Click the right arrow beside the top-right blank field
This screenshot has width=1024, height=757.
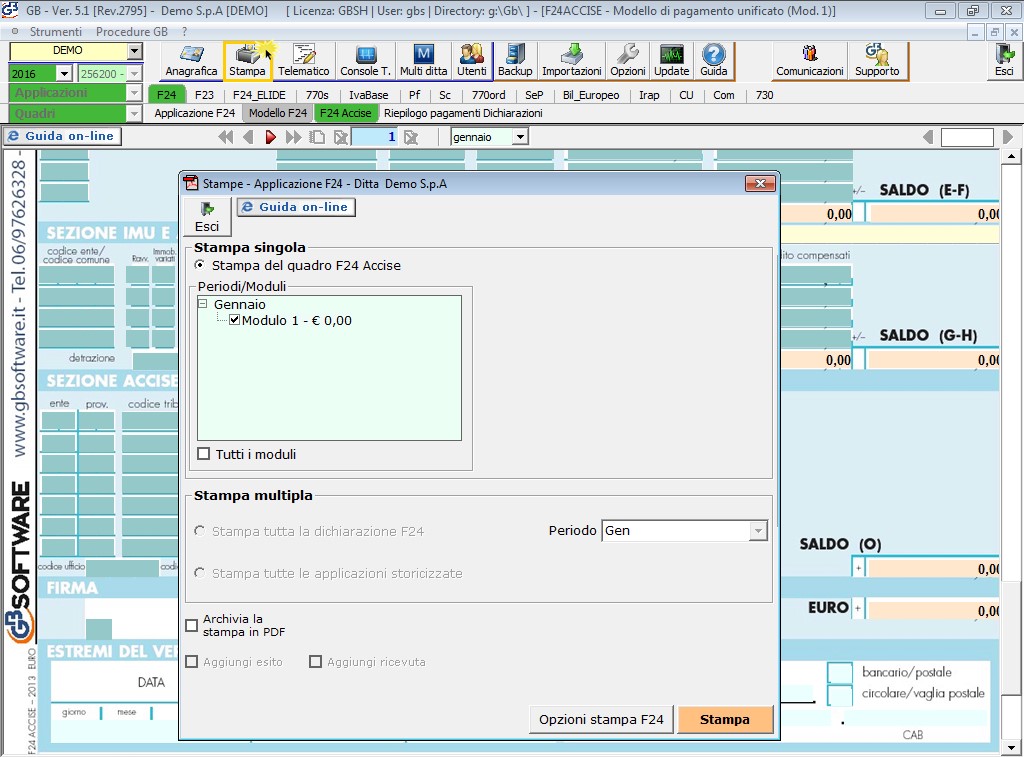coord(1008,137)
